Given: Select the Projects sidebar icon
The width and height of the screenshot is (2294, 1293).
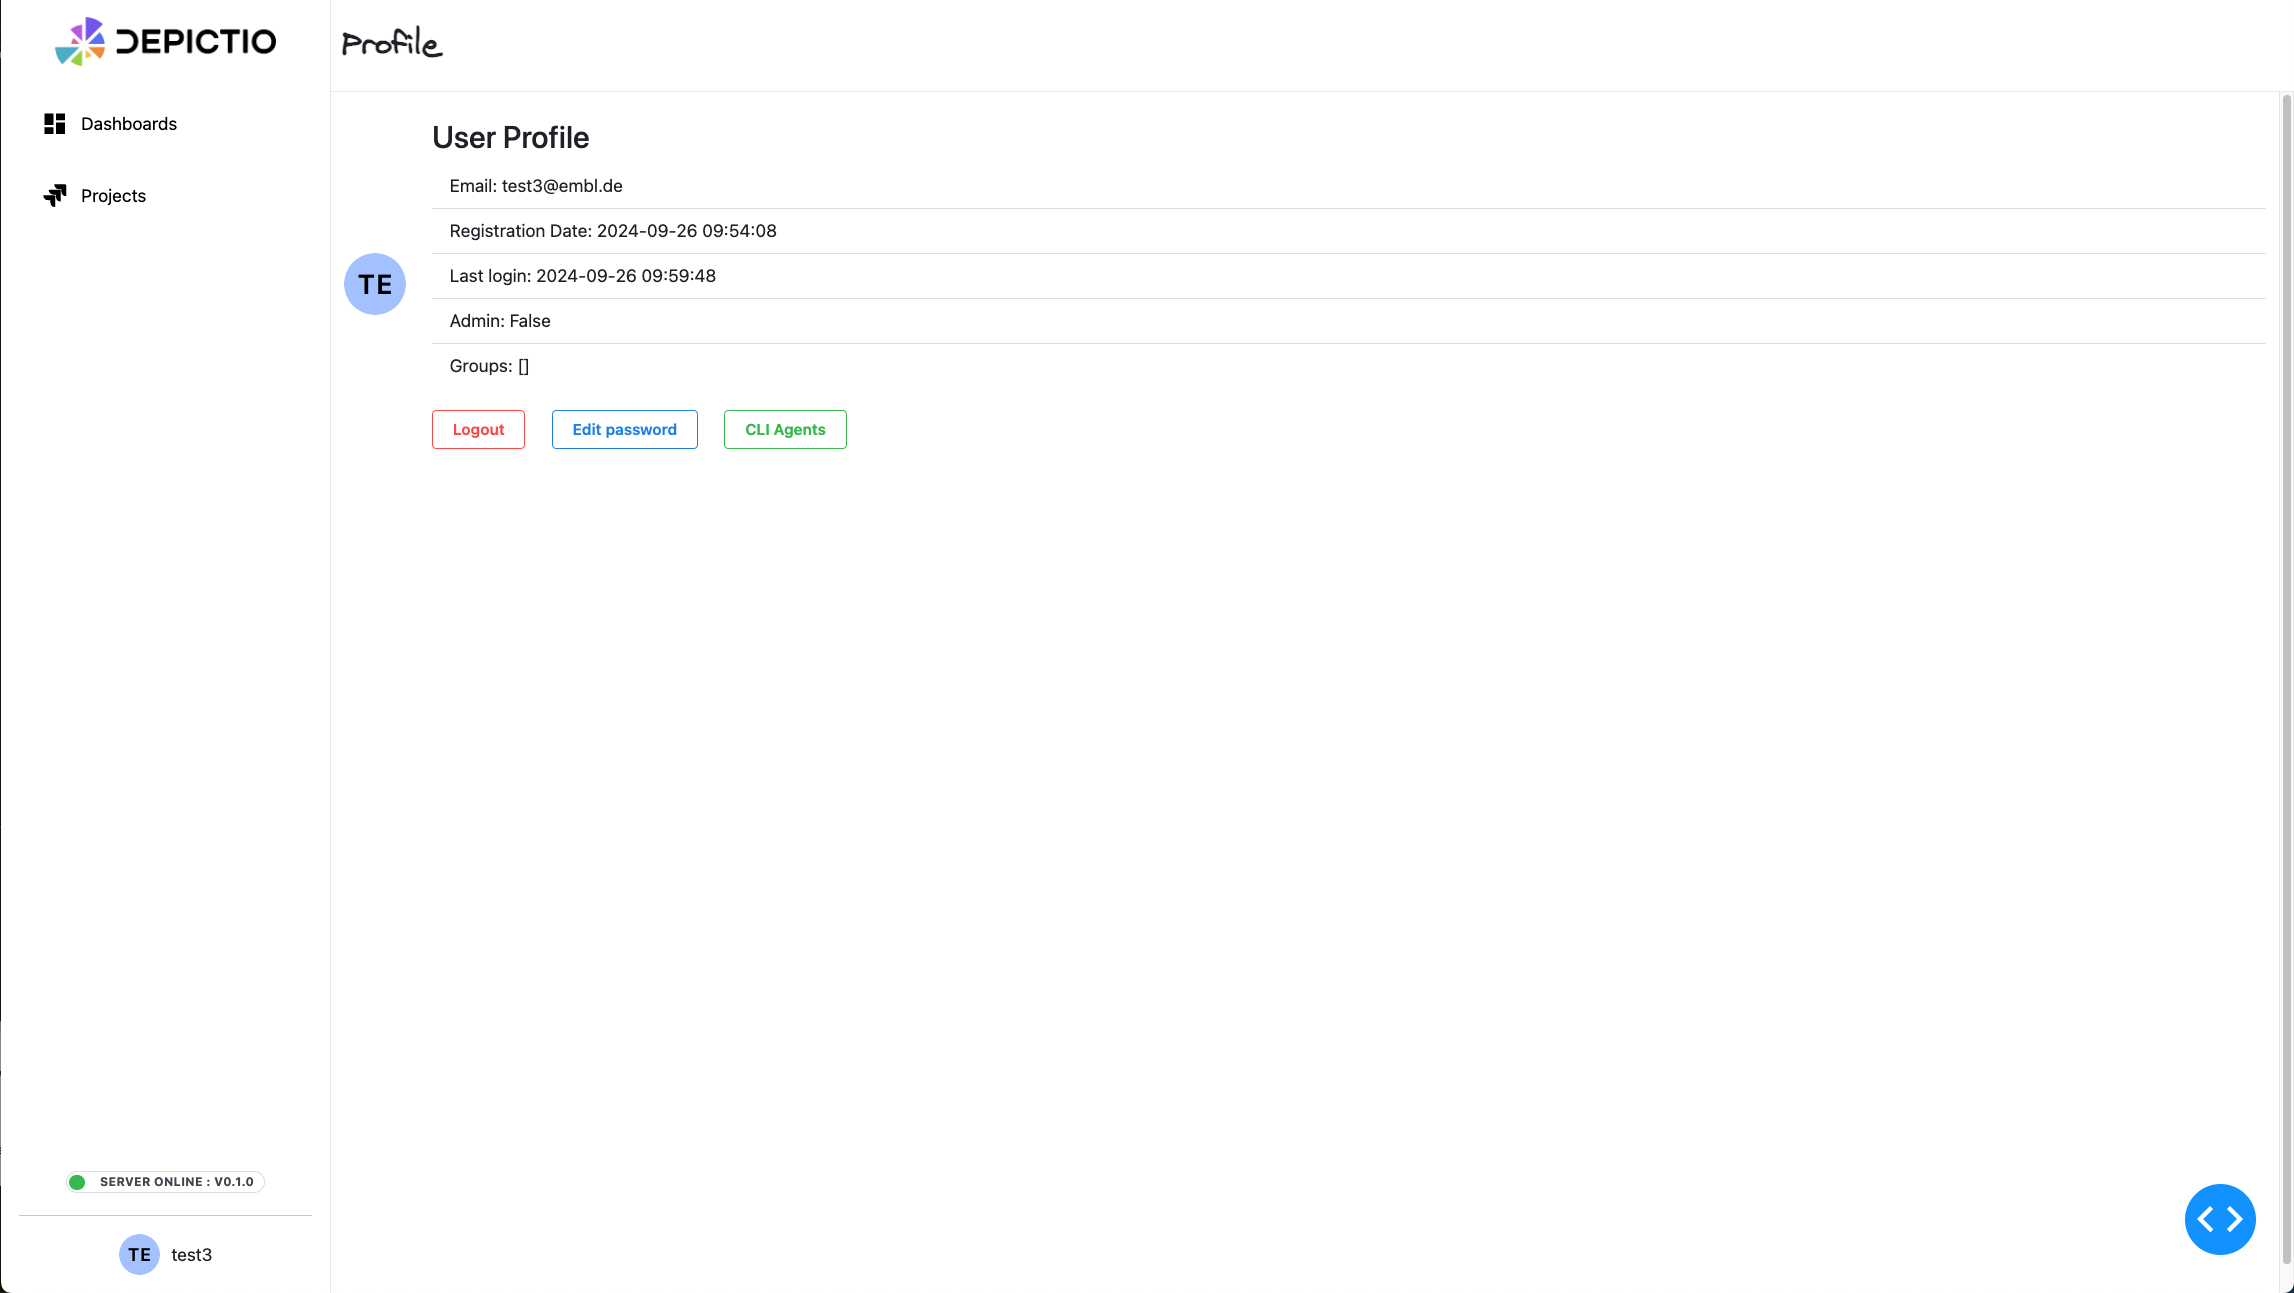Looking at the screenshot, I should pyautogui.click(x=55, y=195).
